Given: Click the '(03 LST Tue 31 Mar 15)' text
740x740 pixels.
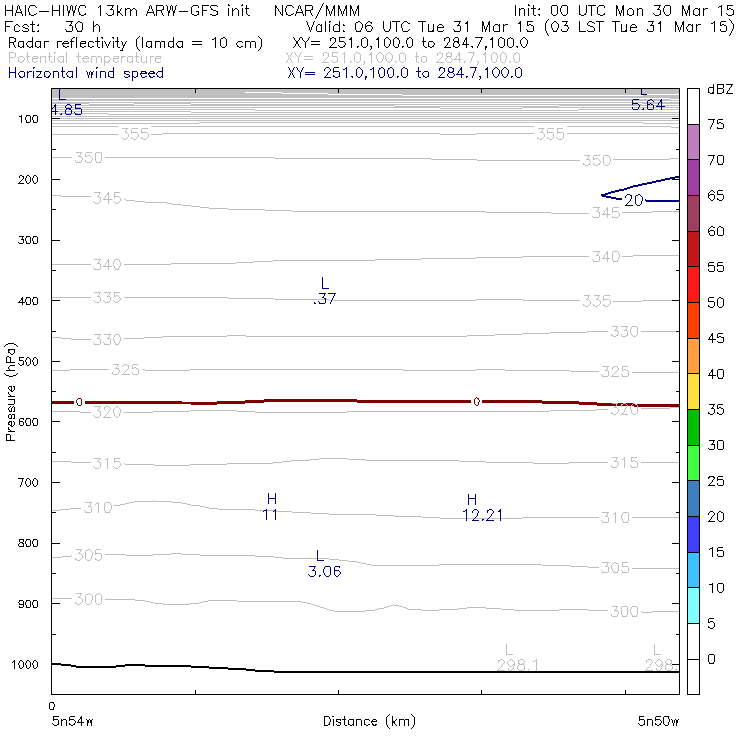Looking at the screenshot, I should 639,26.
